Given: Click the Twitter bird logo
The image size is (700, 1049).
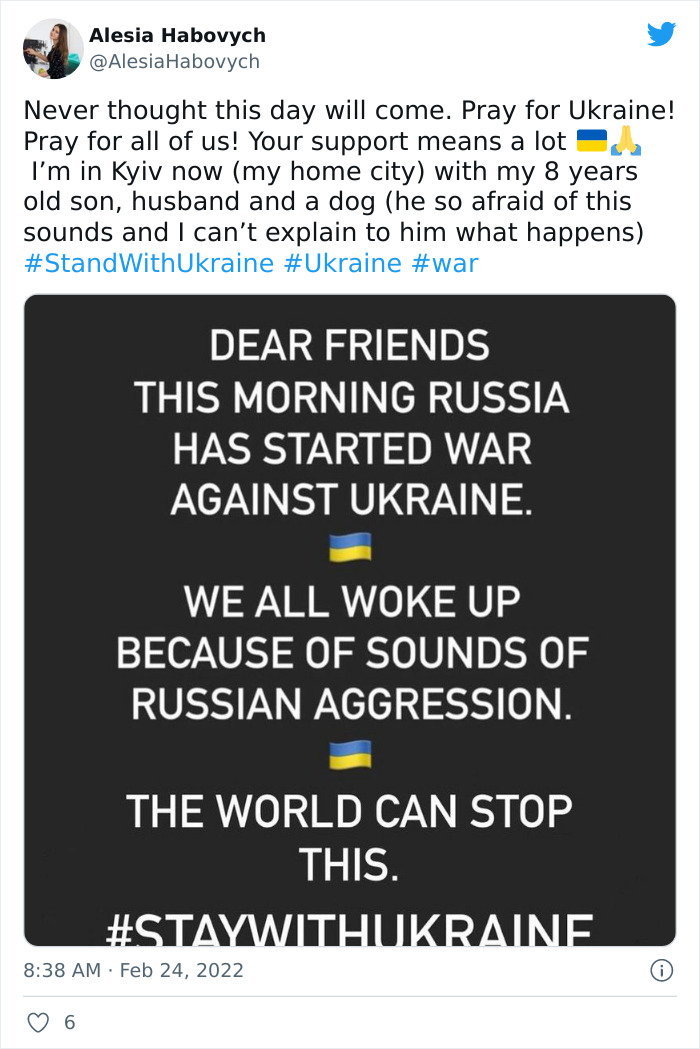Looking at the screenshot, I should click(662, 35).
